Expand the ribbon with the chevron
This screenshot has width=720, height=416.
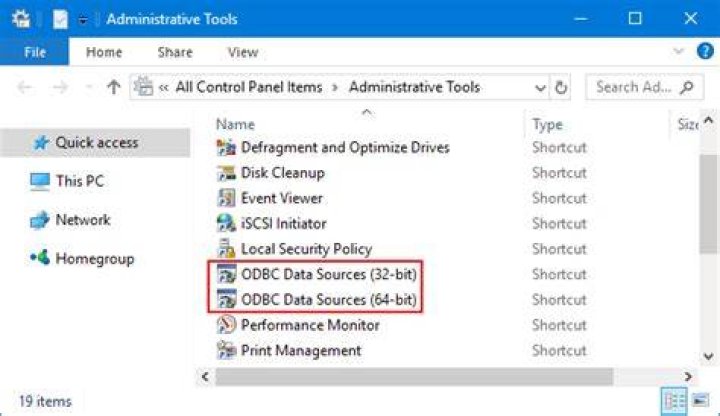pos(678,51)
